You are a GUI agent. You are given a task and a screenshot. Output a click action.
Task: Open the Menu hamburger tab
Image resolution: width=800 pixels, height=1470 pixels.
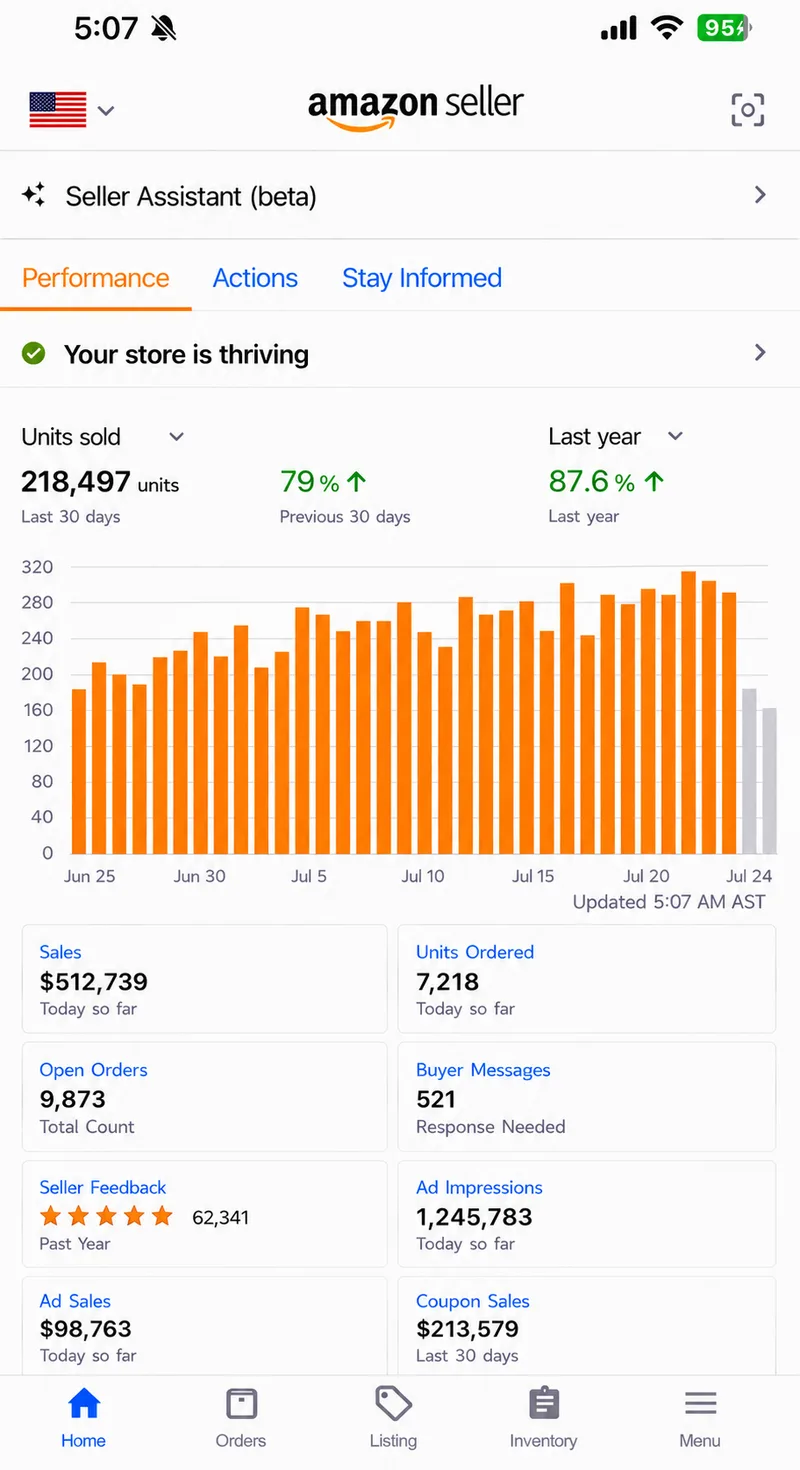[700, 1418]
